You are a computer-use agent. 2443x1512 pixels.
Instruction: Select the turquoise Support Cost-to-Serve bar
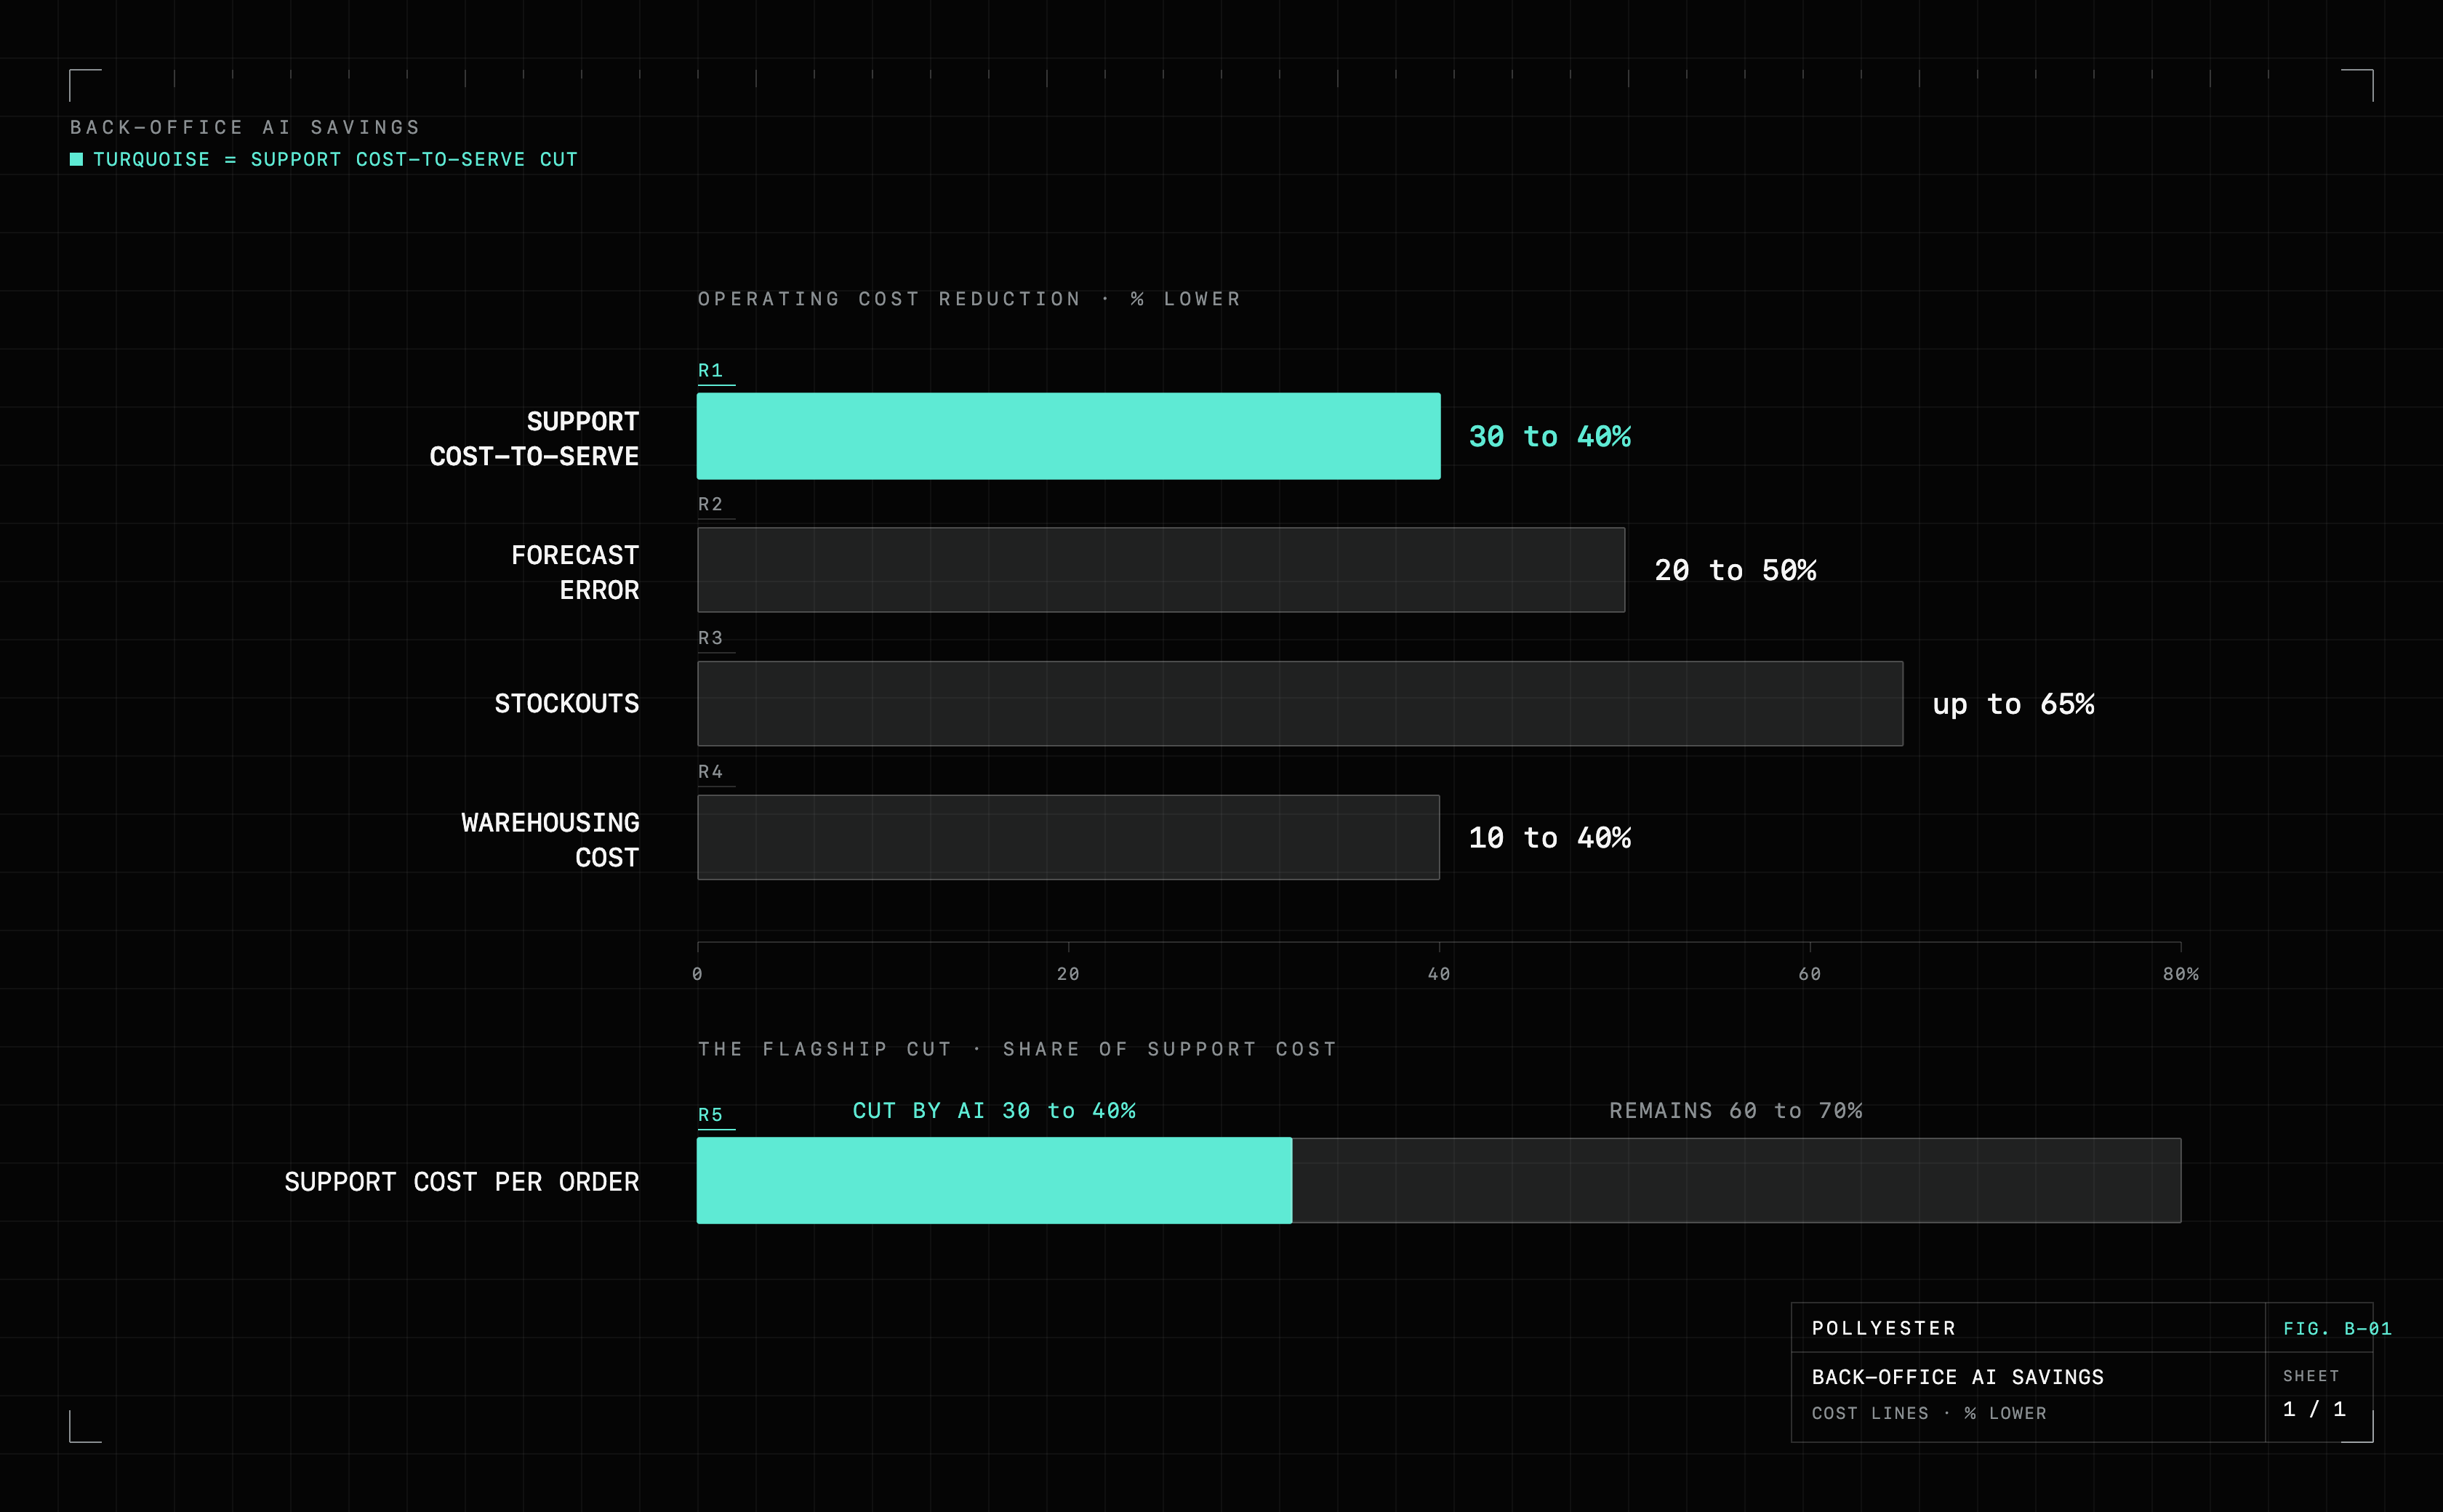1068,436
